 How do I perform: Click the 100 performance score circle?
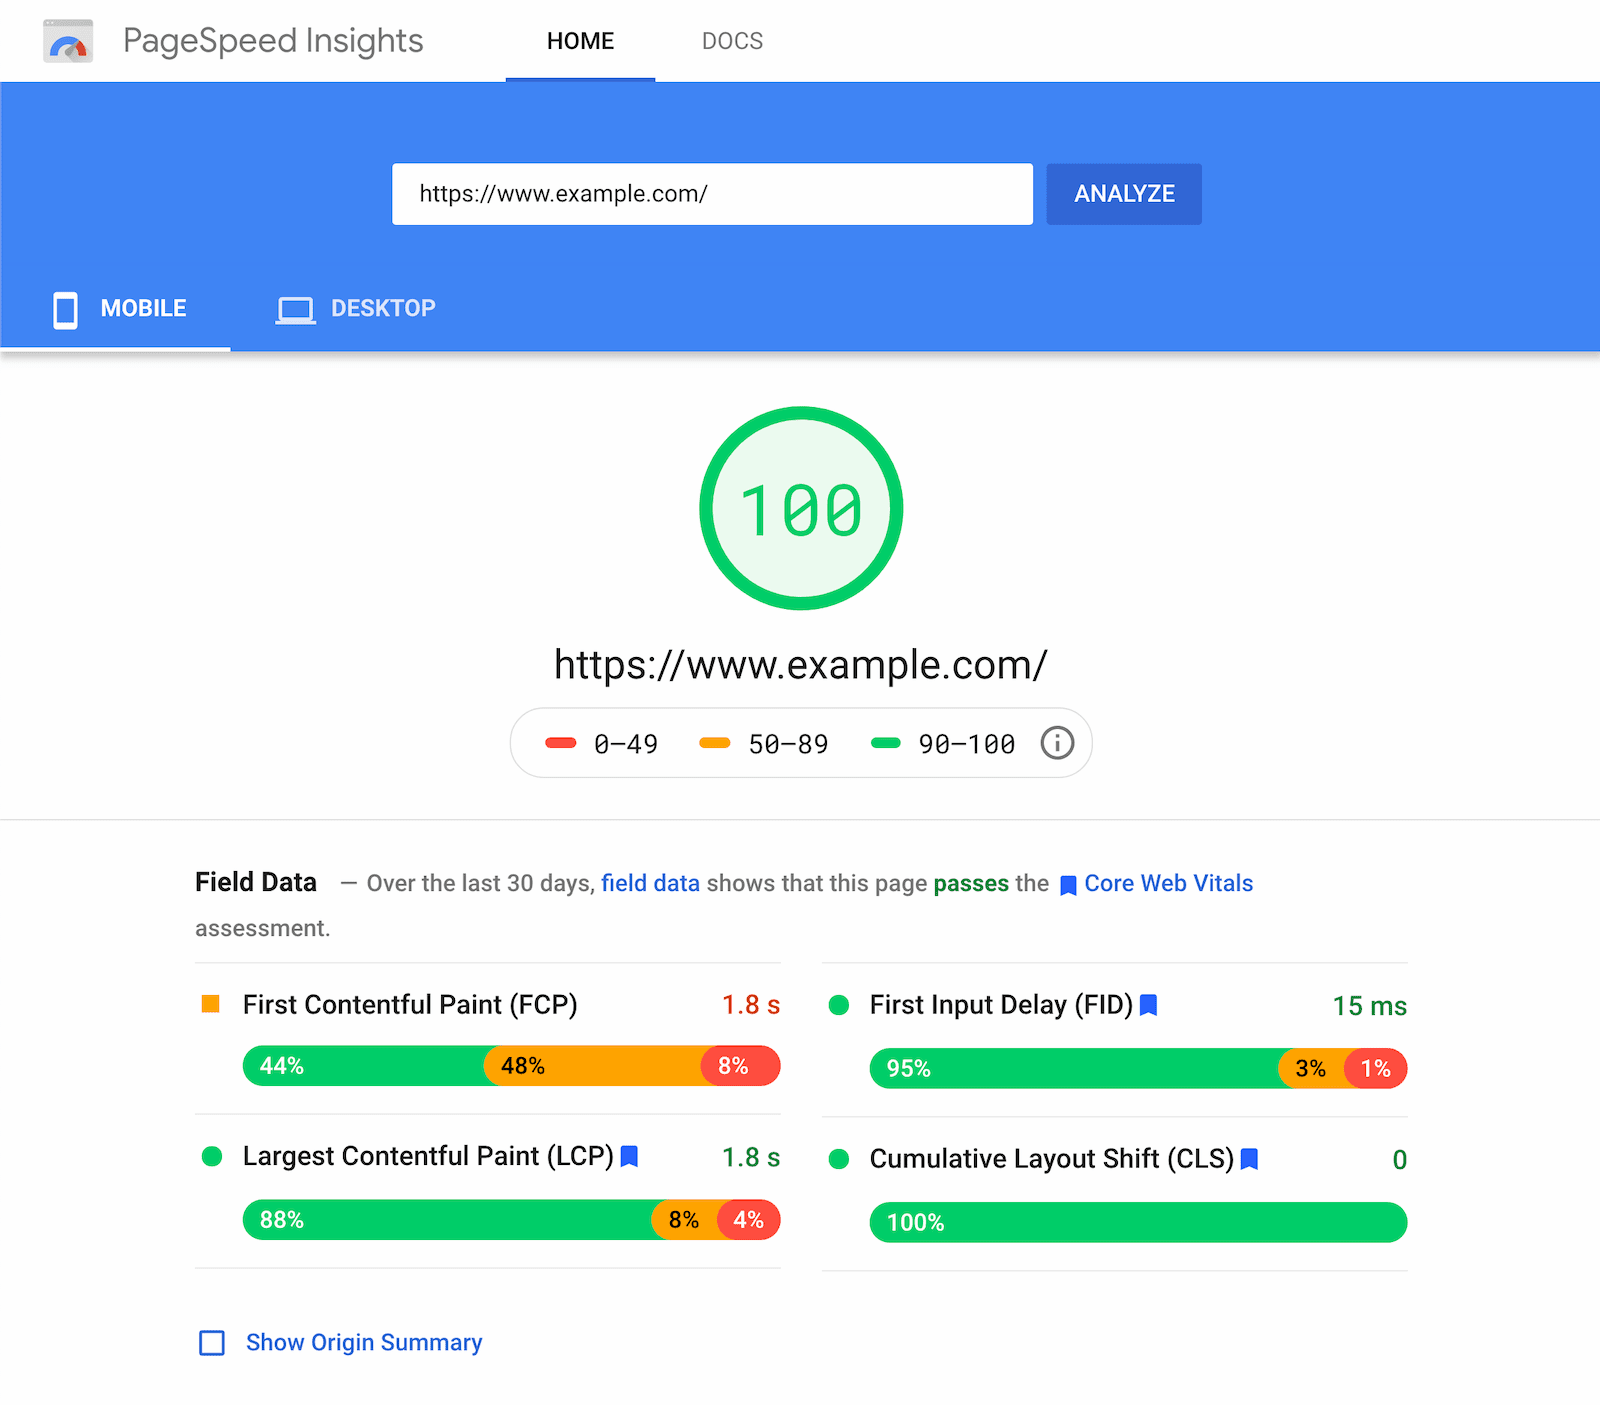tap(800, 508)
